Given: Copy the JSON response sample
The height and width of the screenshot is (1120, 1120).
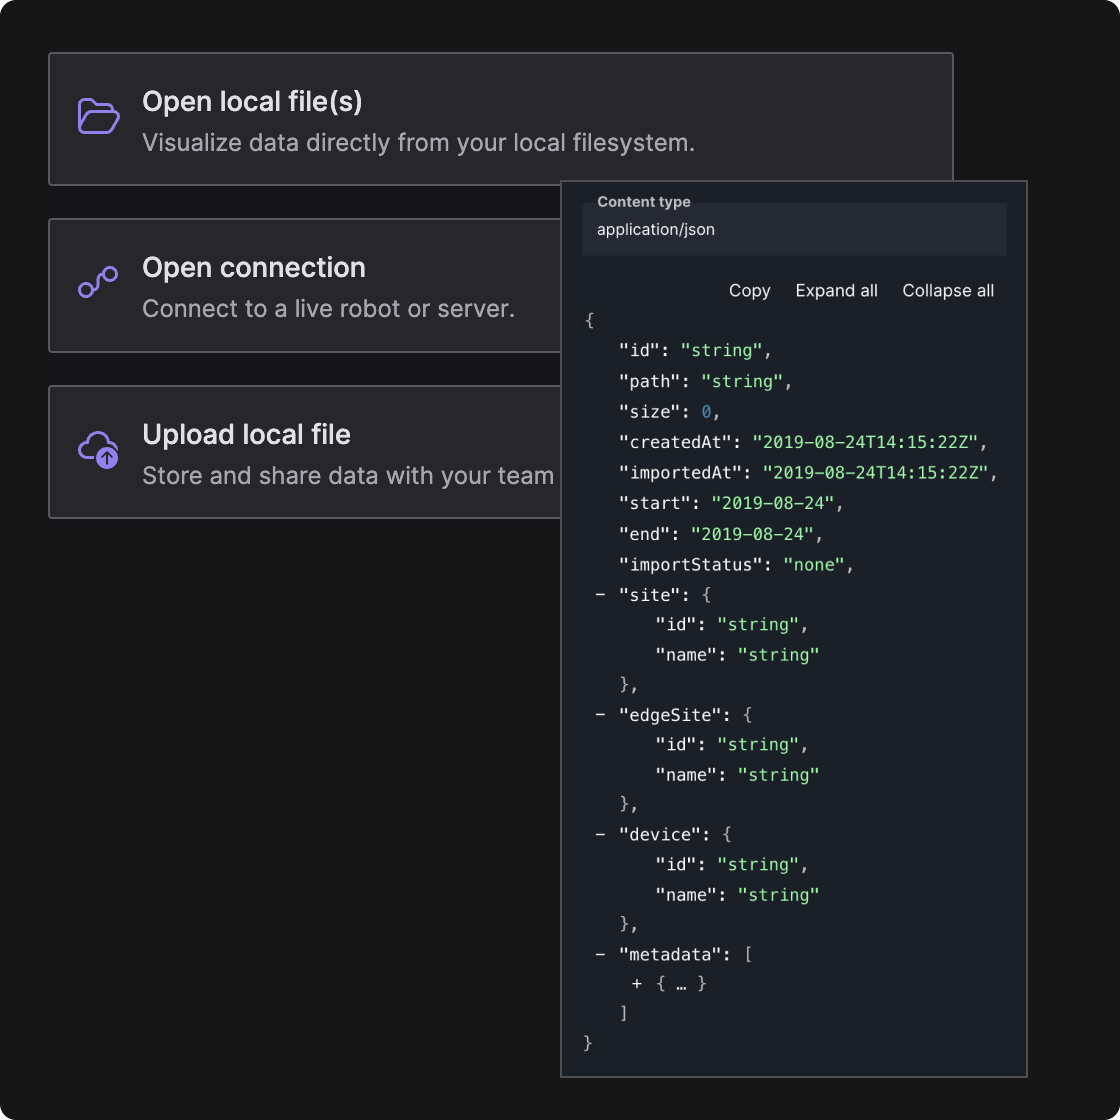Looking at the screenshot, I should [749, 291].
